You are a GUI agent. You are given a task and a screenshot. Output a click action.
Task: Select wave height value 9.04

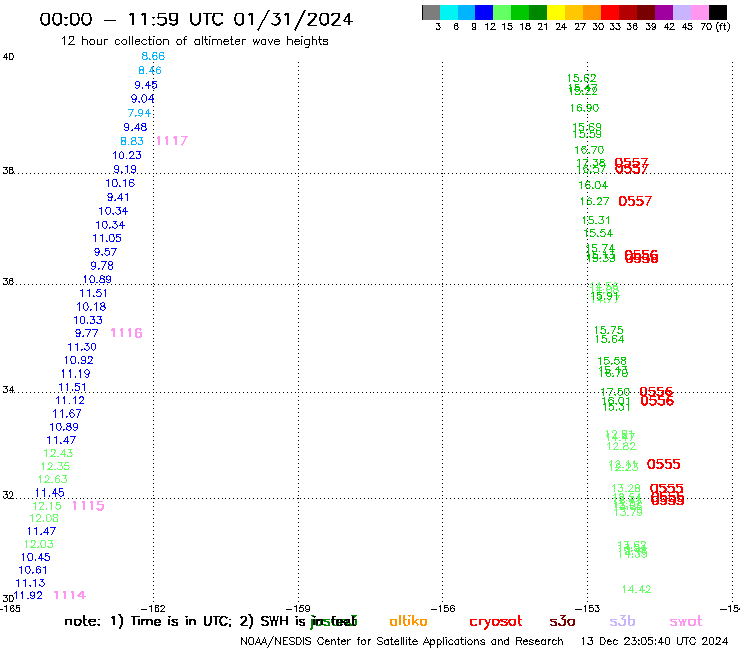pyautogui.click(x=143, y=99)
